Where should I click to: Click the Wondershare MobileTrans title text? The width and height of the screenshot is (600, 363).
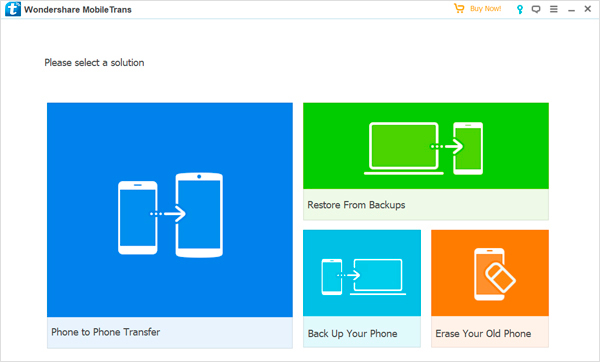coord(78,10)
